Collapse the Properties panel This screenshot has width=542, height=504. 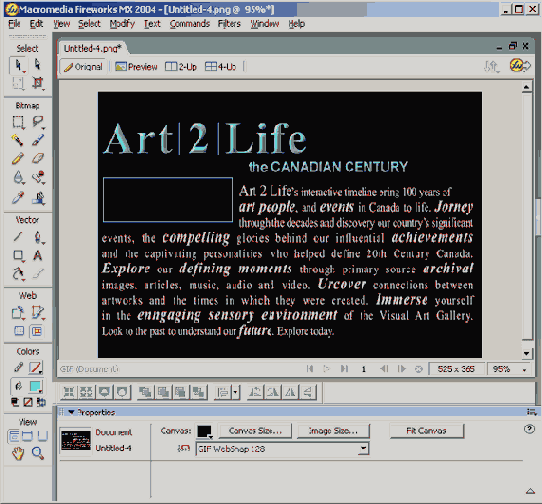coord(71,412)
